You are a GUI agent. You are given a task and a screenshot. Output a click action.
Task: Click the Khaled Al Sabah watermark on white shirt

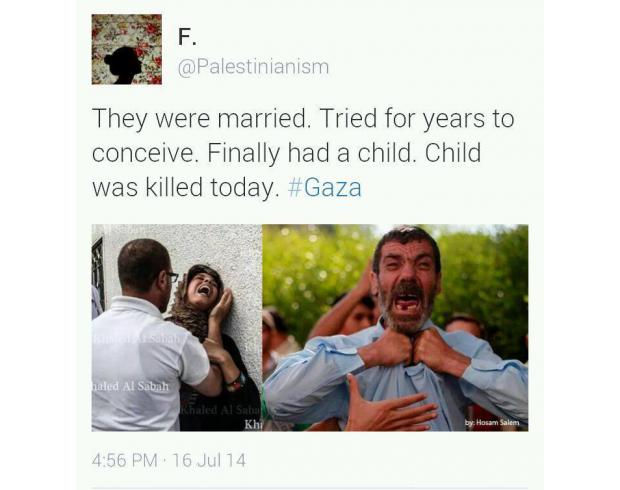[130, 386]
